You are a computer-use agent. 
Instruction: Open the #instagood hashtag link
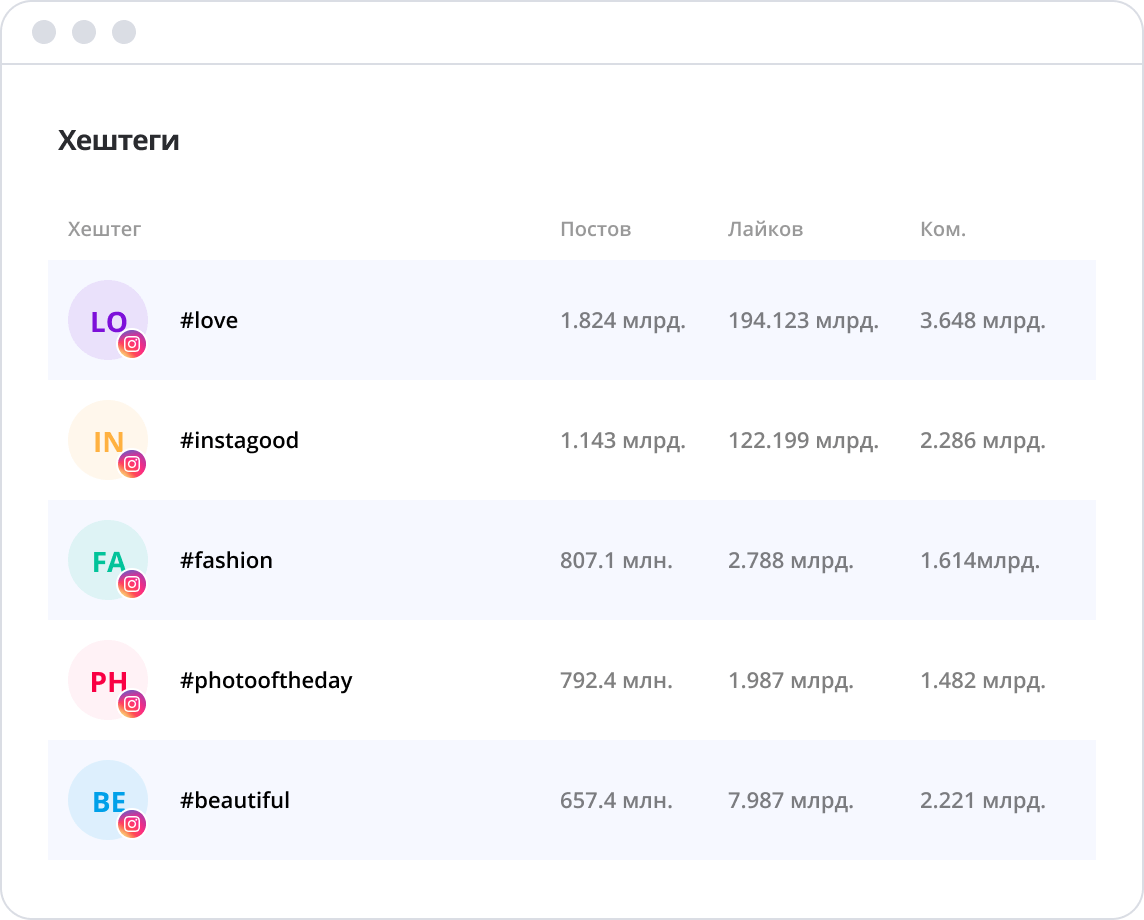click(x=239, y=441)
